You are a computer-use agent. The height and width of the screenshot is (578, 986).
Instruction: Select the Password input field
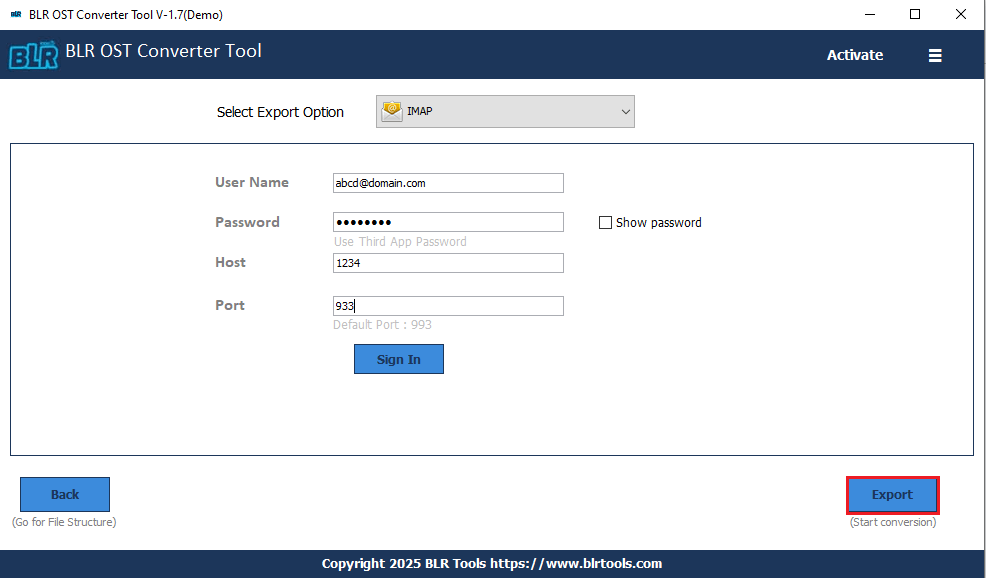click(x=448, y=222)
